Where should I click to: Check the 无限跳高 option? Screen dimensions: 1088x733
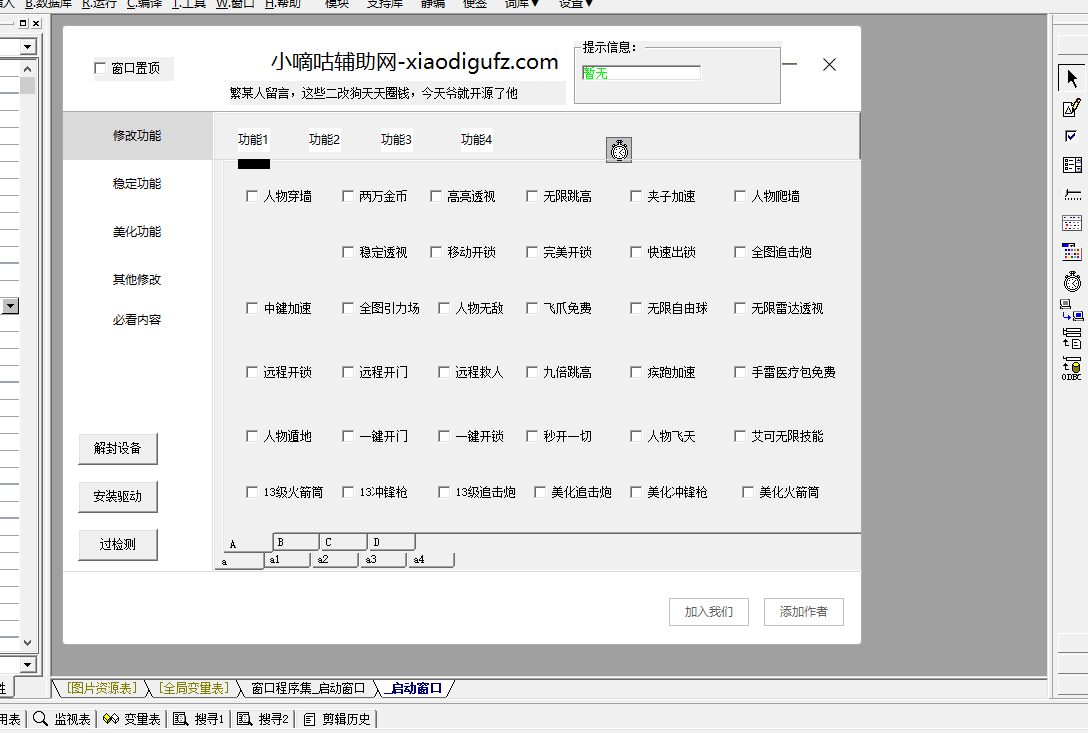point(532,196)
